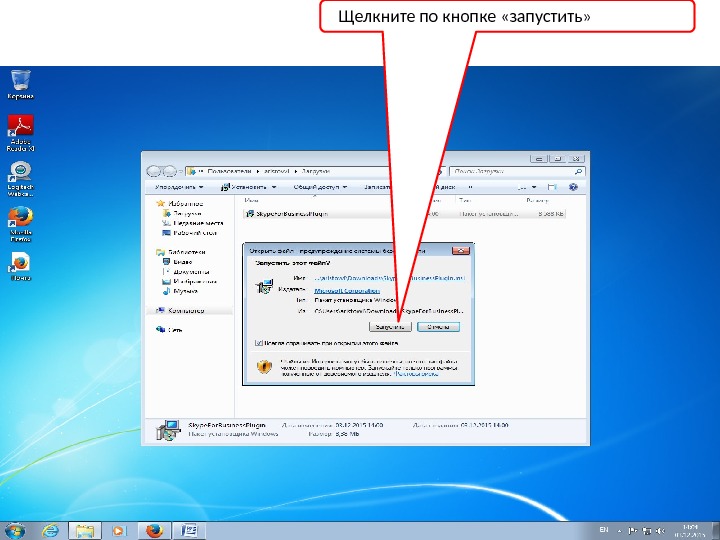The height and width of the screenshot is (540, 720).
Task: Open the Общий доступ dropdown
Action: pos(320,187)
